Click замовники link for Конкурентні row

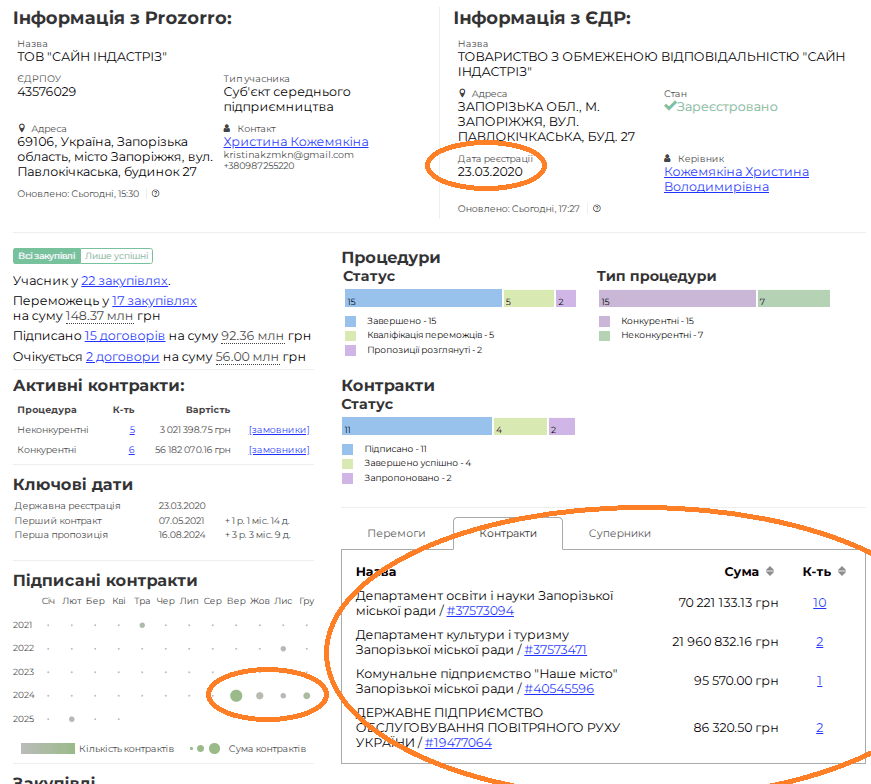coord(279,450)
